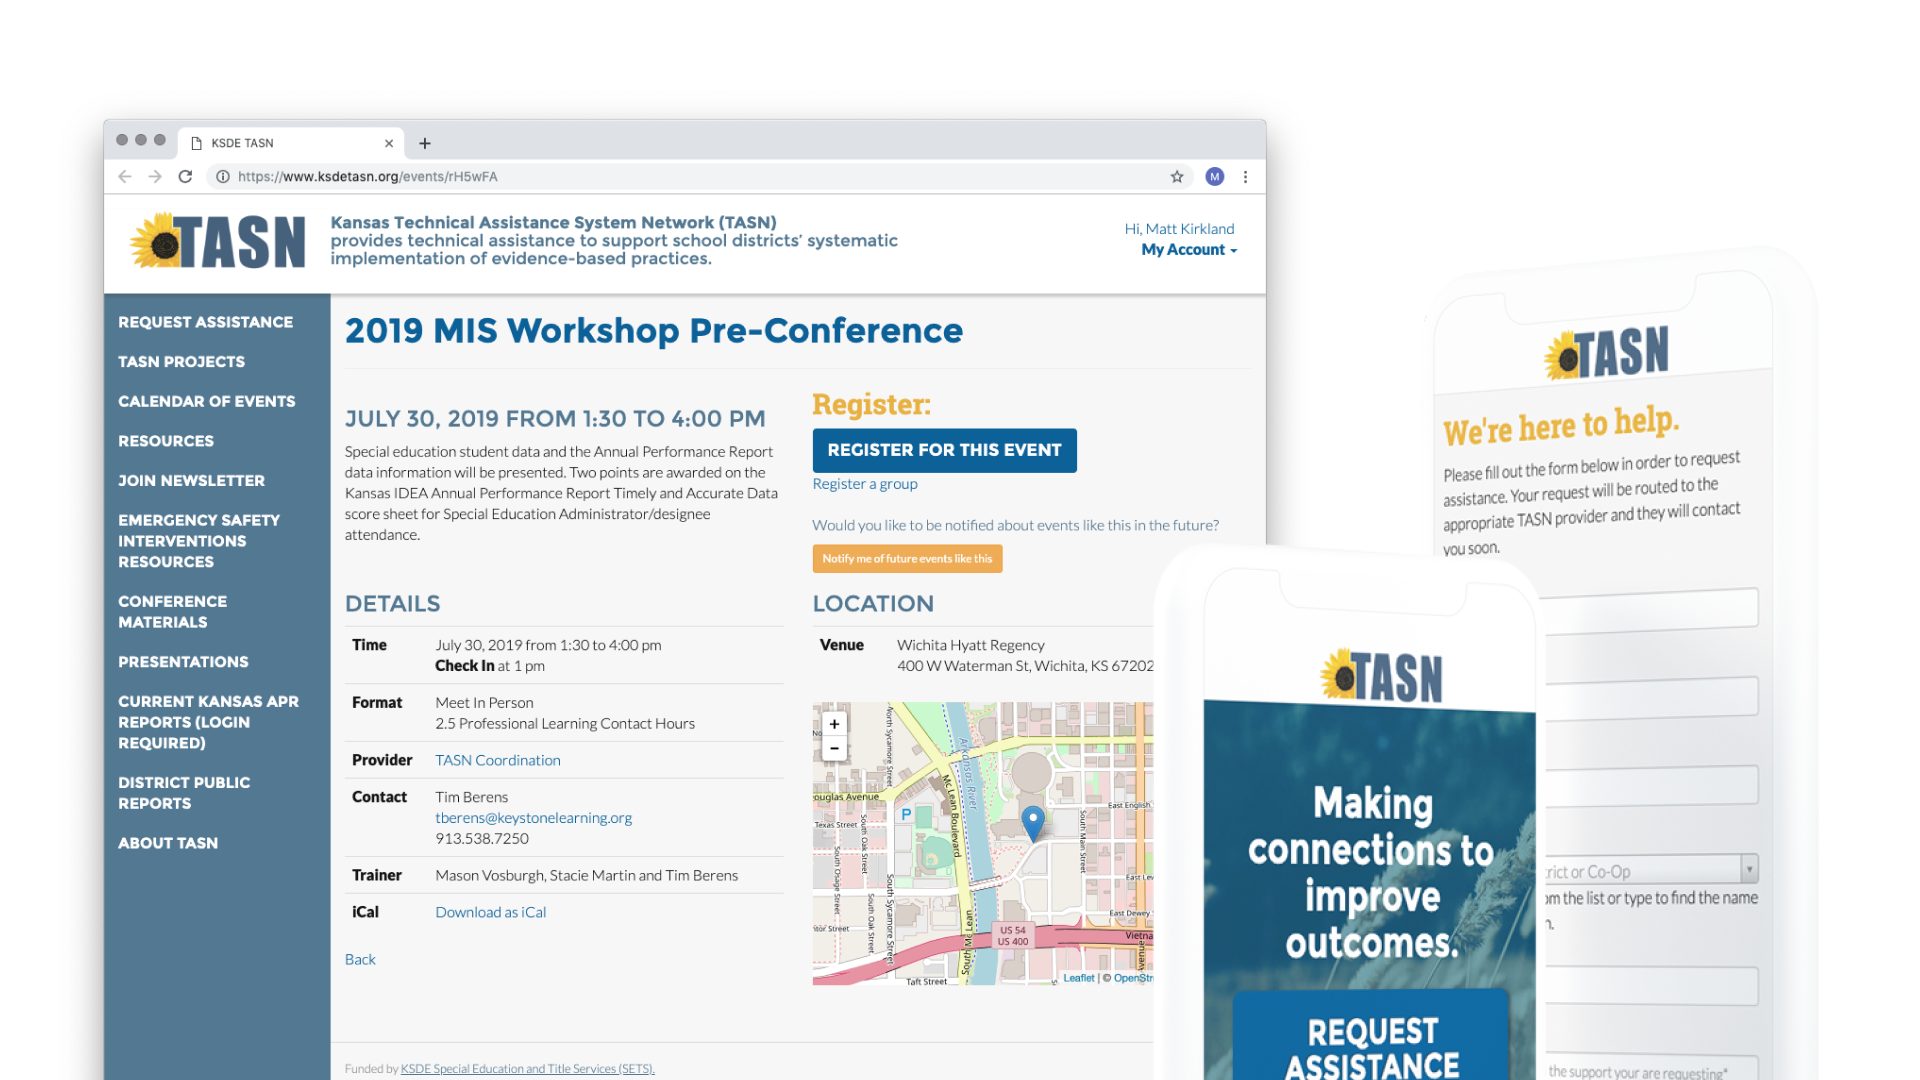The image size is (1920, 1080).
Task: Open the Download as iCal link
Action: point(490,912)
